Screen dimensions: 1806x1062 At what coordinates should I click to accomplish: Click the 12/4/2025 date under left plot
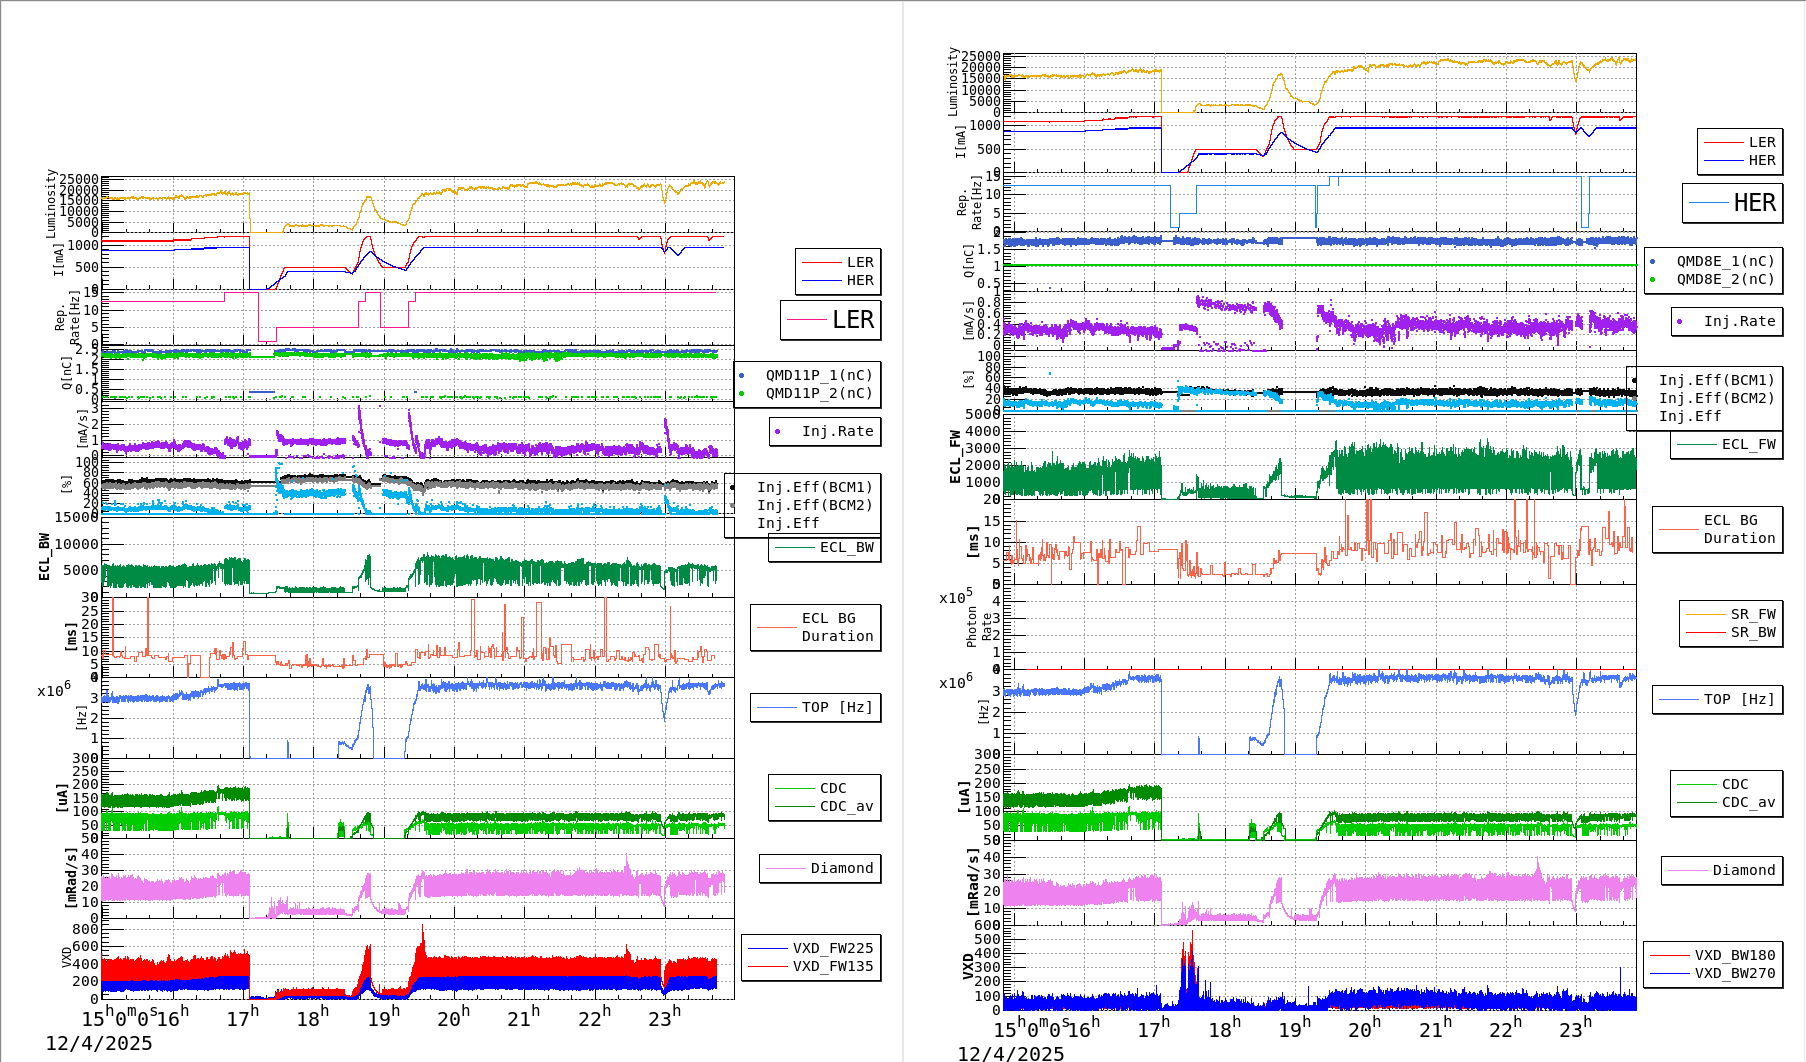click(x=99, y=1043)
